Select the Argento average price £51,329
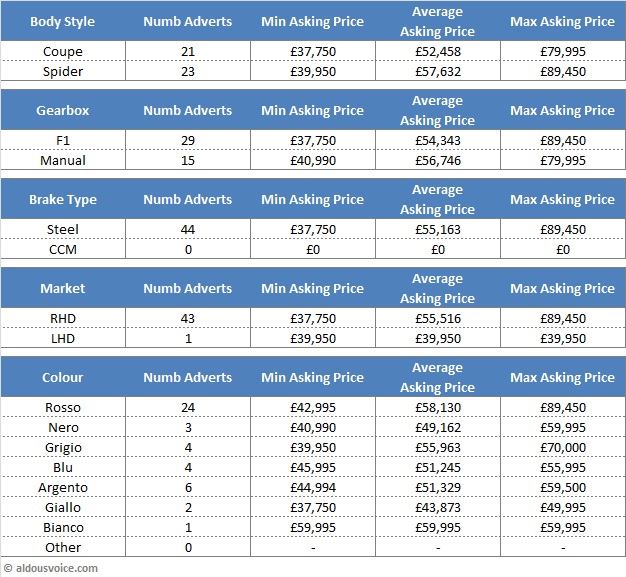 pos(437,487)
